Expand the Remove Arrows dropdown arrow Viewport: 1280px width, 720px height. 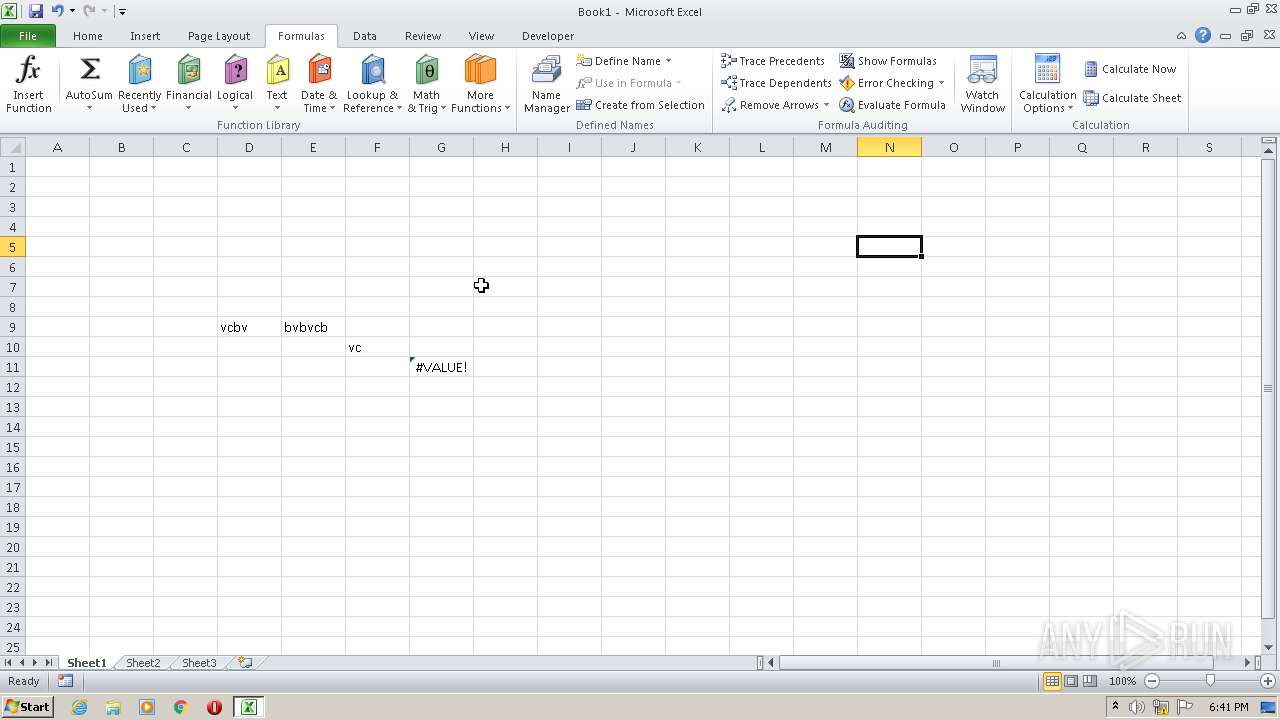coord(826,105)
